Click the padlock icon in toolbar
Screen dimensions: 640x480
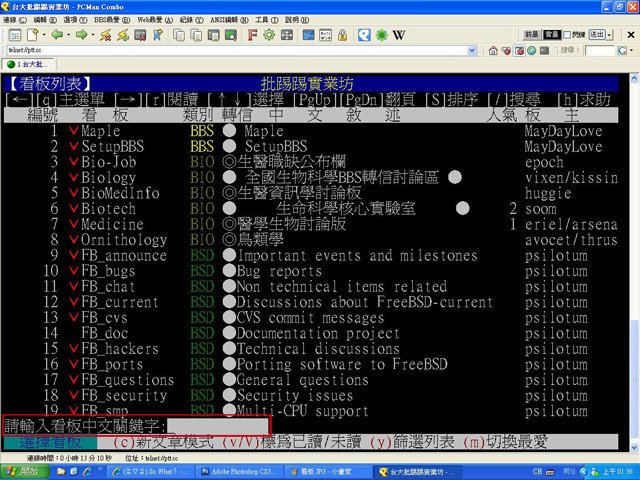[x=342, y=35]
